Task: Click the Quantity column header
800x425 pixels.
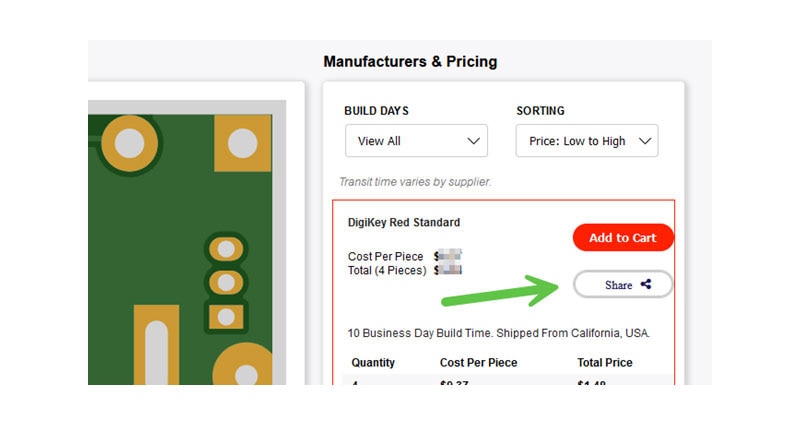Action: pos(373,363)
